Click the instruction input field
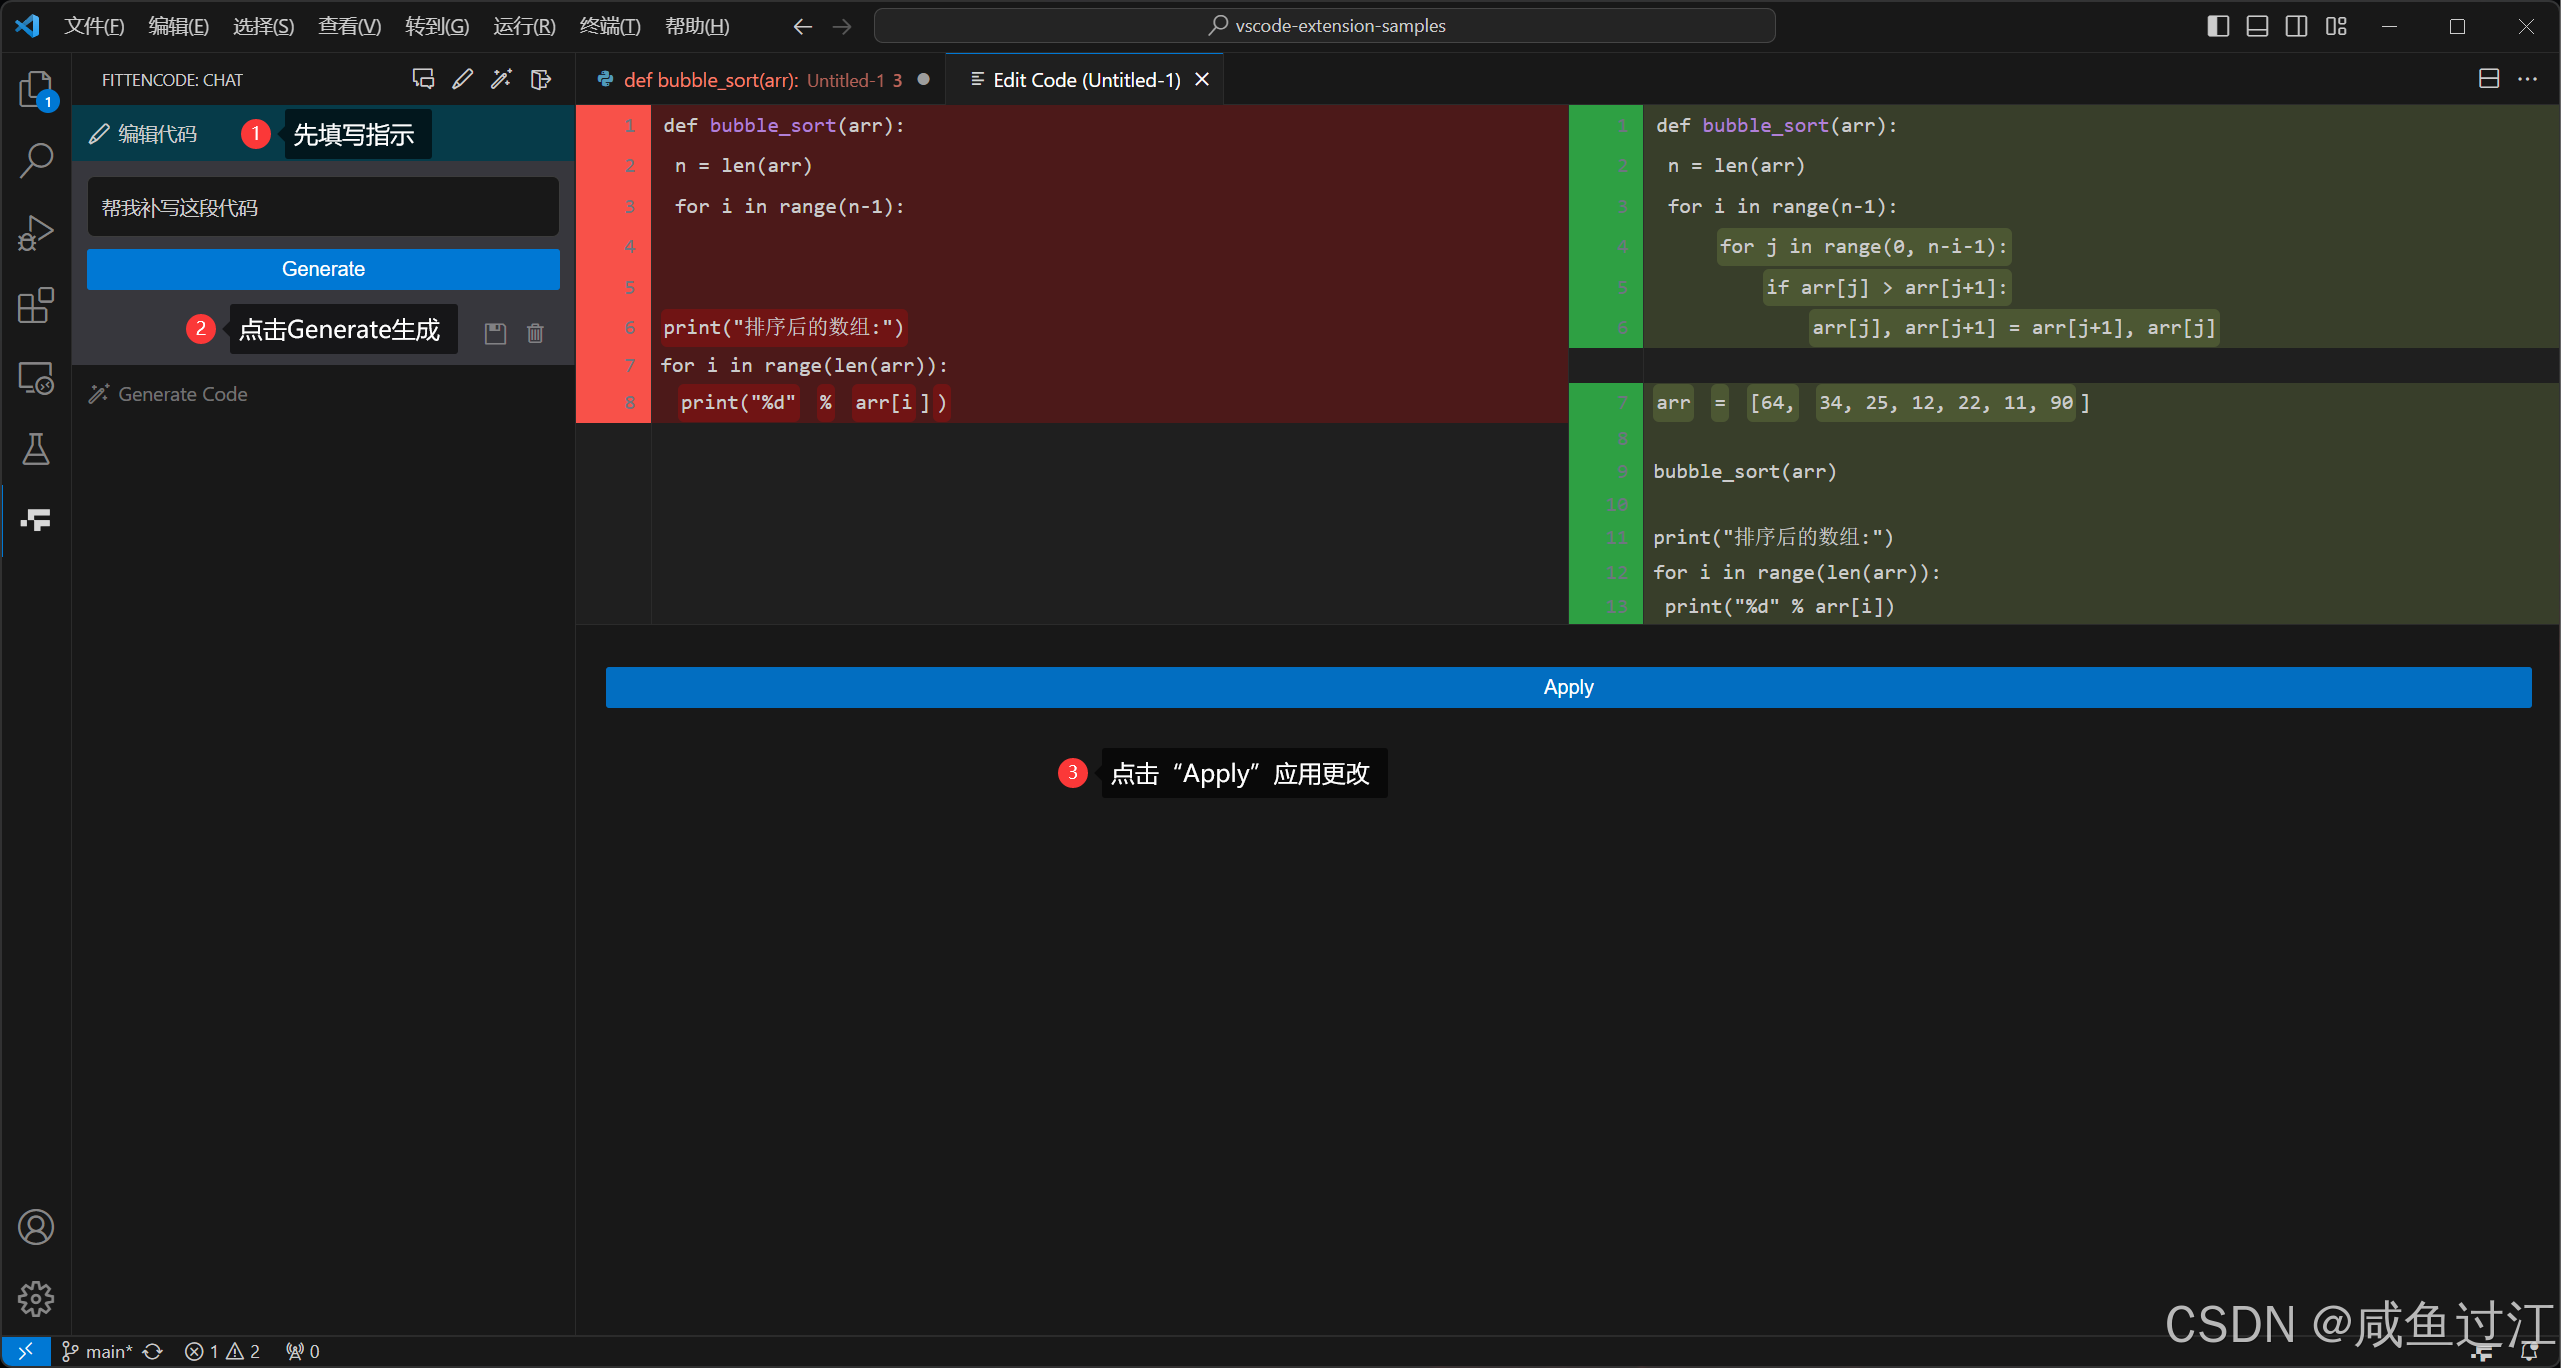The image size is (2561, 1368). (323, 208)
